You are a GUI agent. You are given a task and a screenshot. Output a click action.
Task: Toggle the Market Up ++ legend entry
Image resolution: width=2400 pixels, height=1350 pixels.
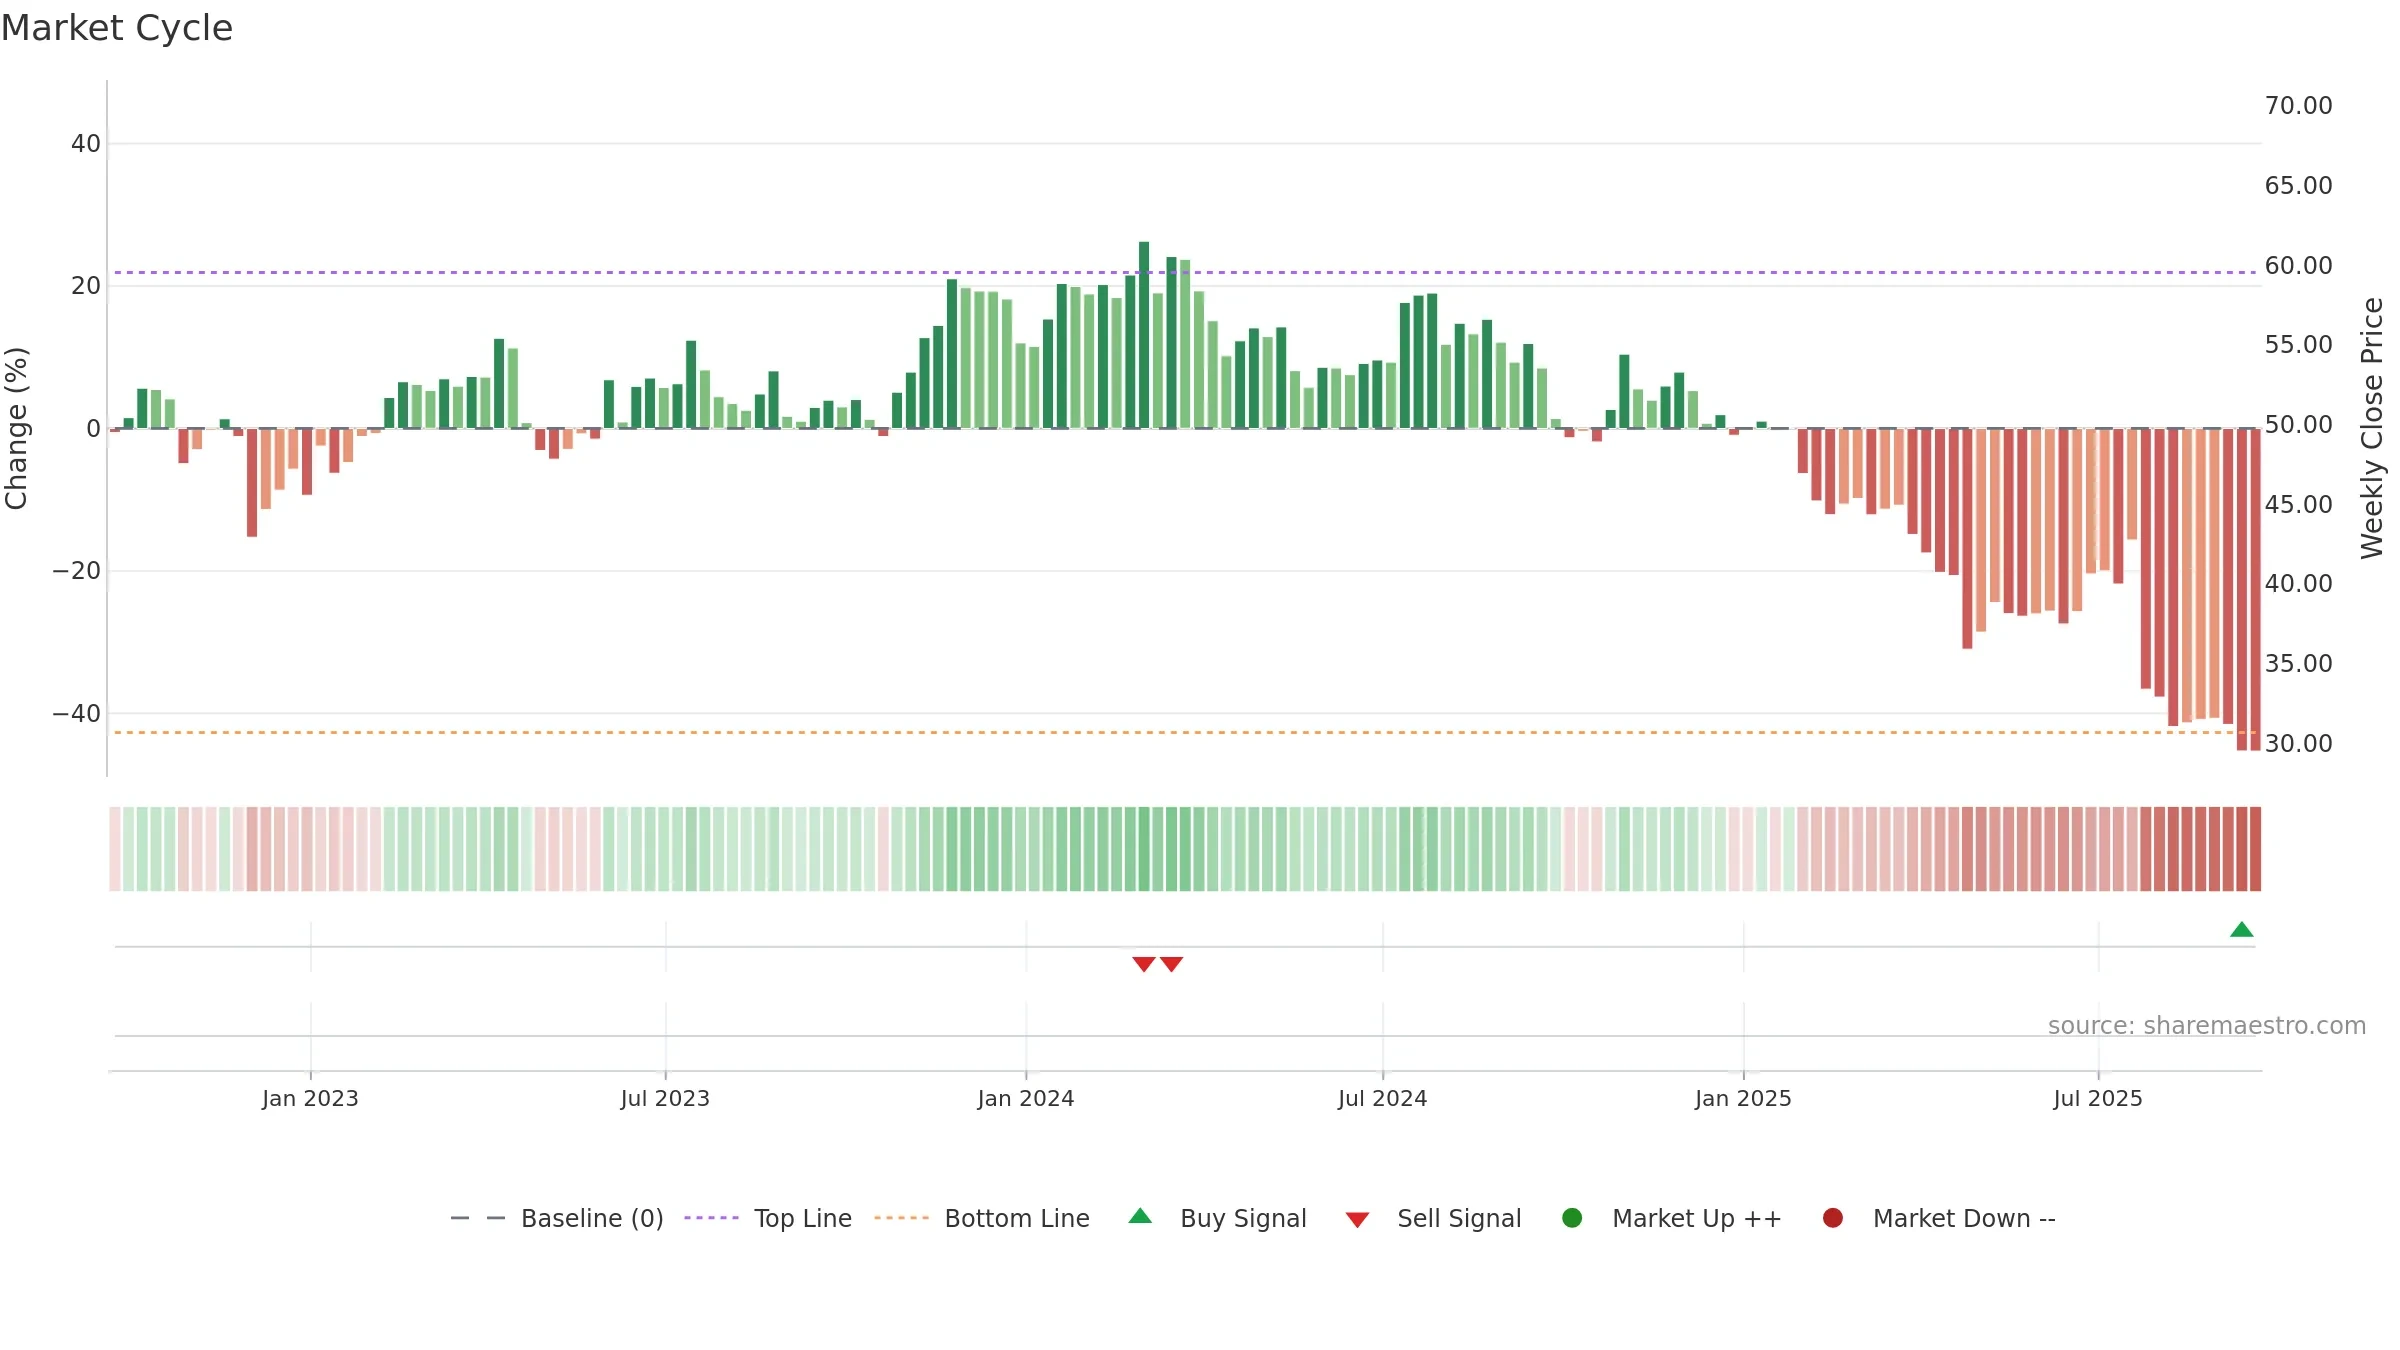coord(1672,1218)
